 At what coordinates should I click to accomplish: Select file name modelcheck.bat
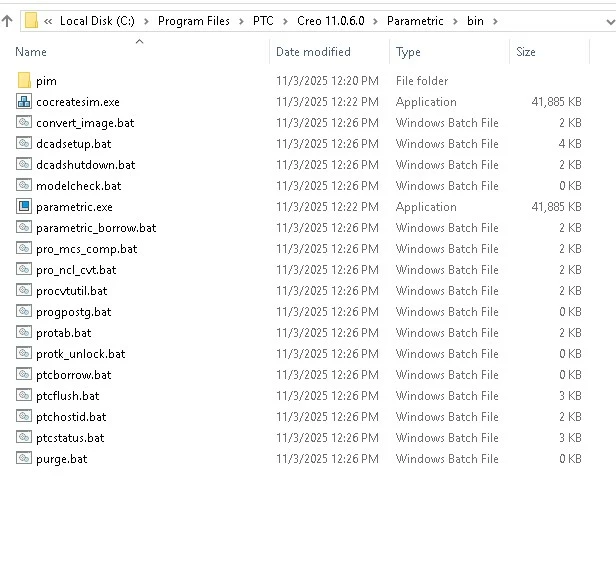click(79, 186)
